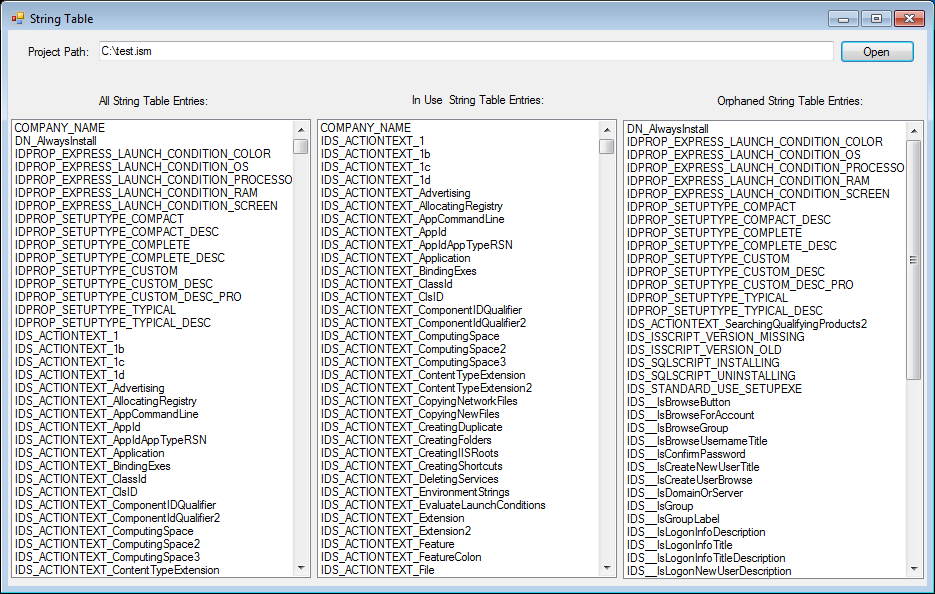The height and width of the screenshot is (594, 935).
Task: Click the String Table window title icon
Action: [18, 18]
